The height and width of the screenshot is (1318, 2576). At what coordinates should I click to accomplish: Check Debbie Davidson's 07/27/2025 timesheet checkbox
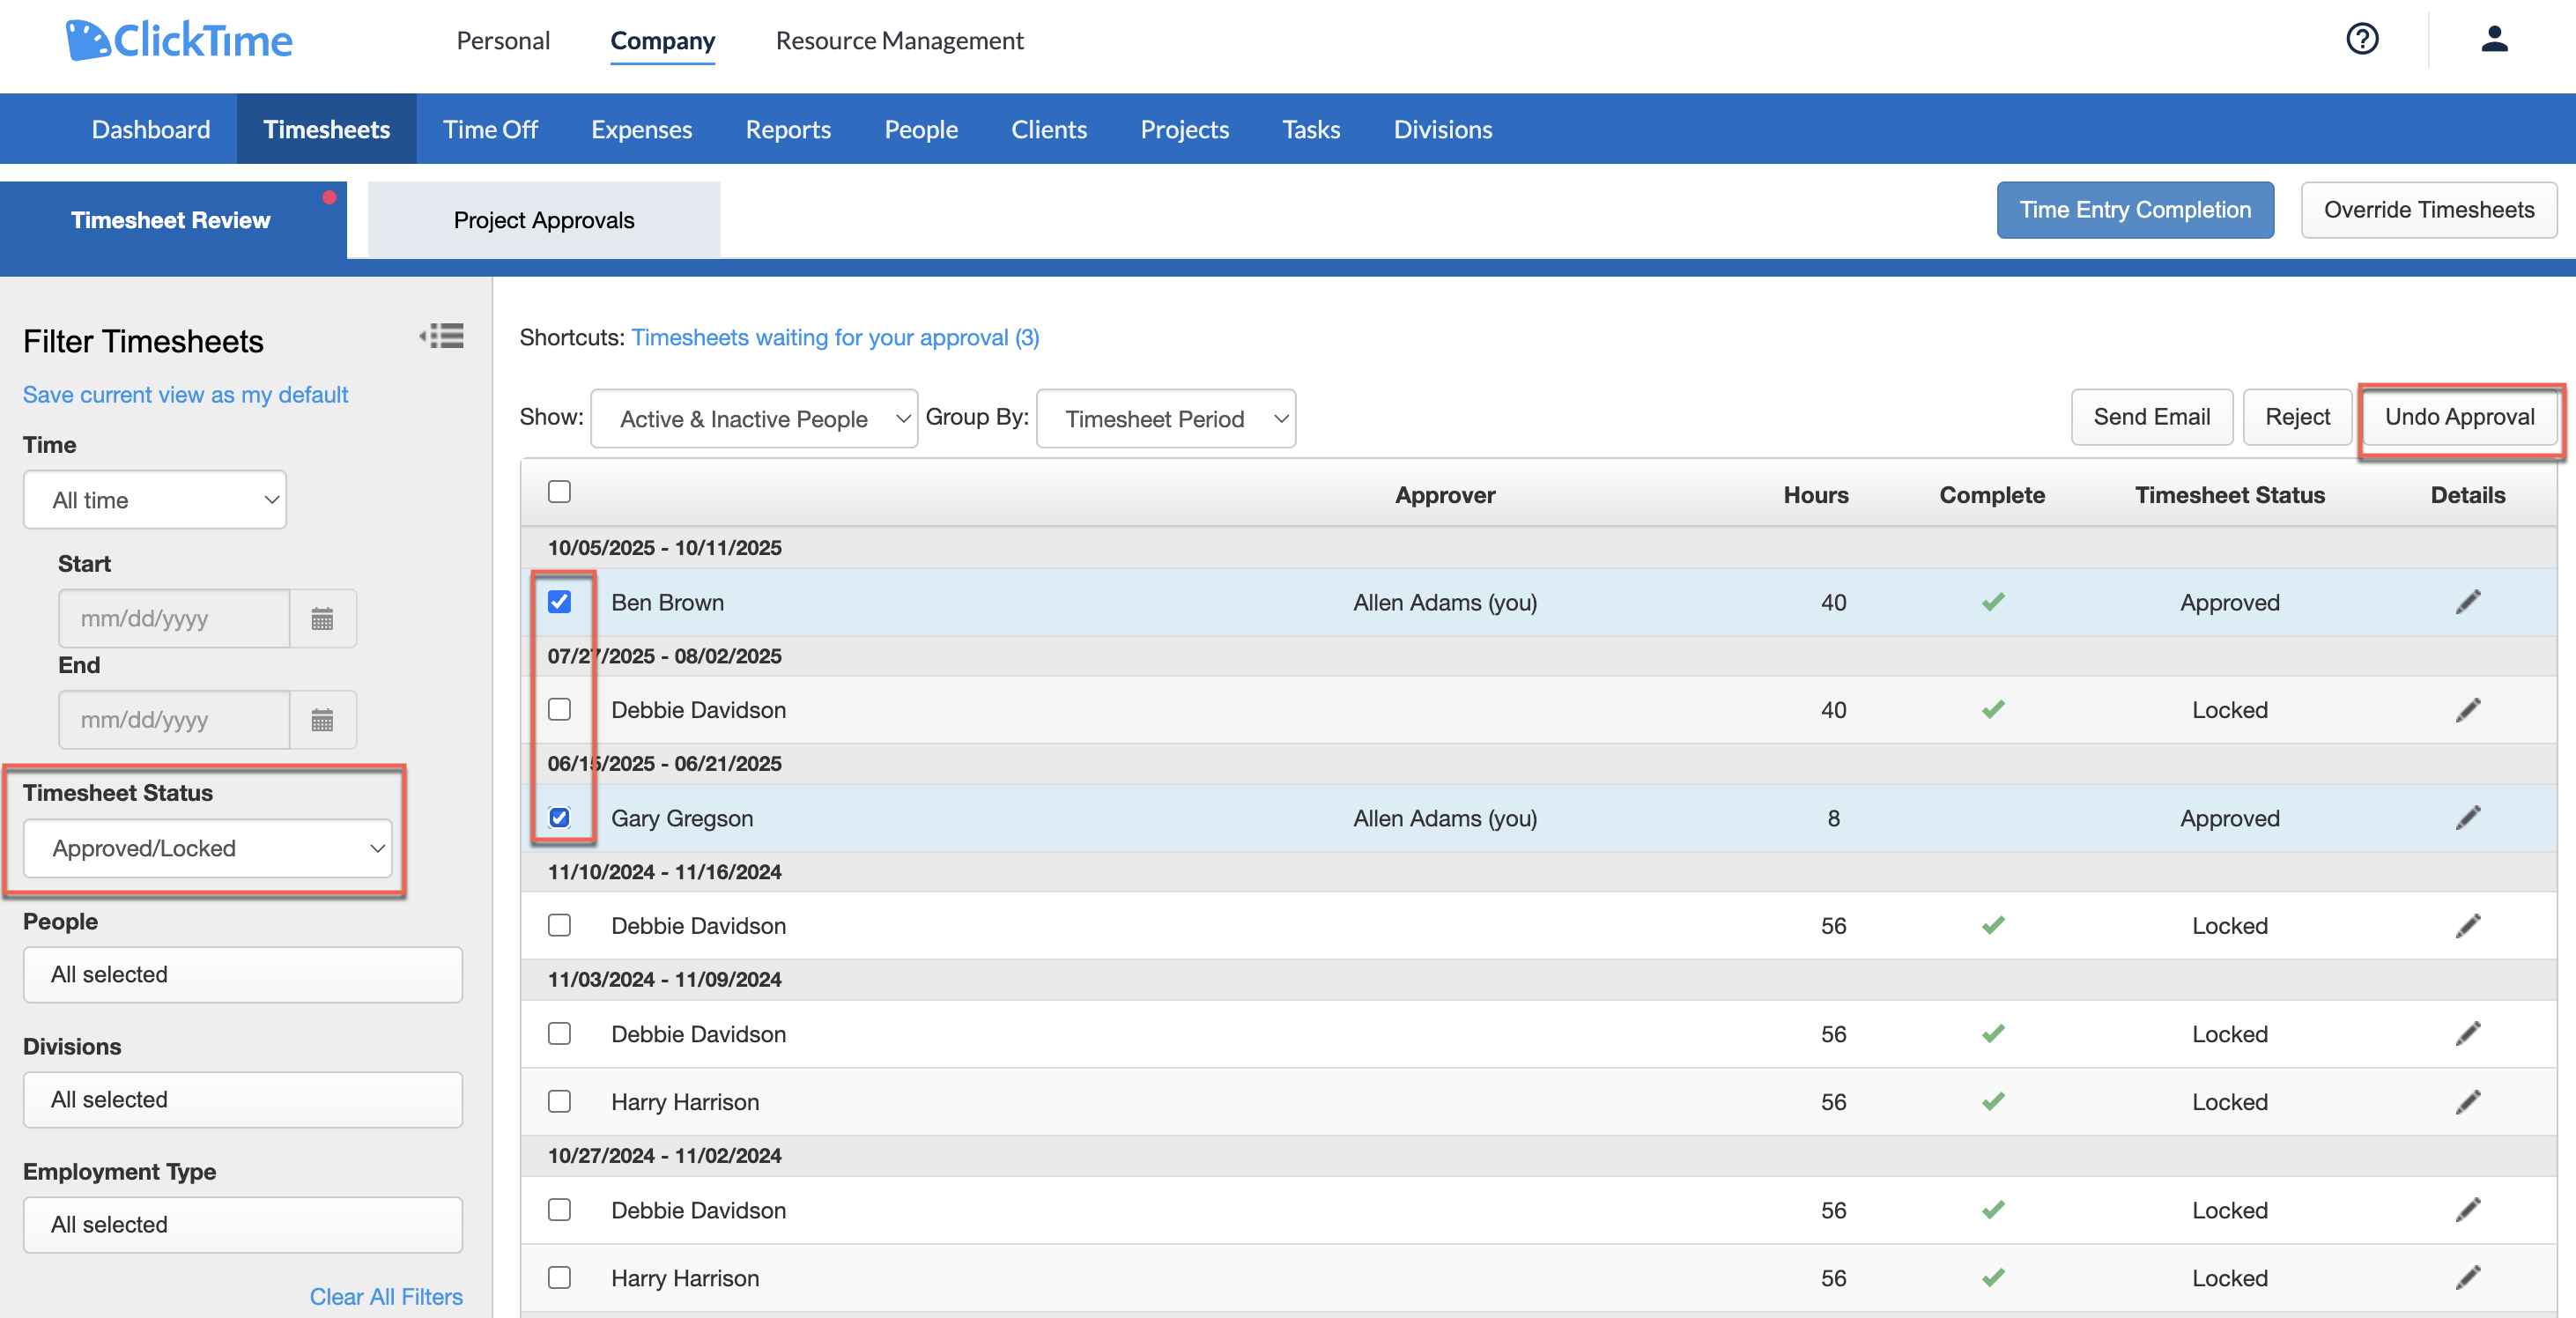pos(559,710)
